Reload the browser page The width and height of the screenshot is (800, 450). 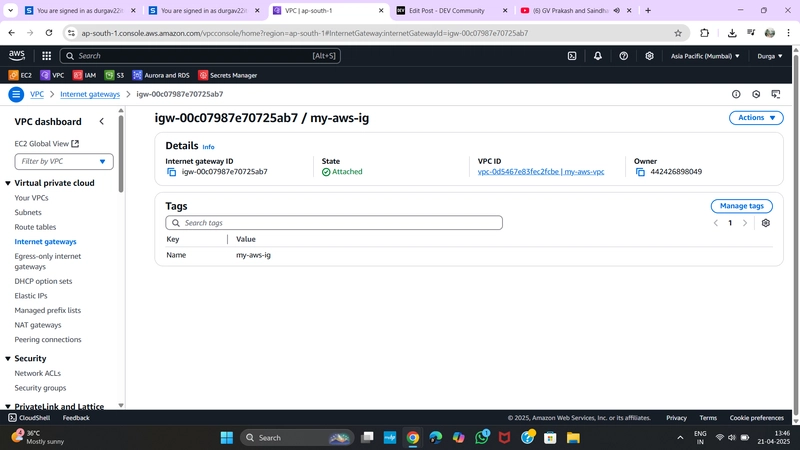coord(48,33)
